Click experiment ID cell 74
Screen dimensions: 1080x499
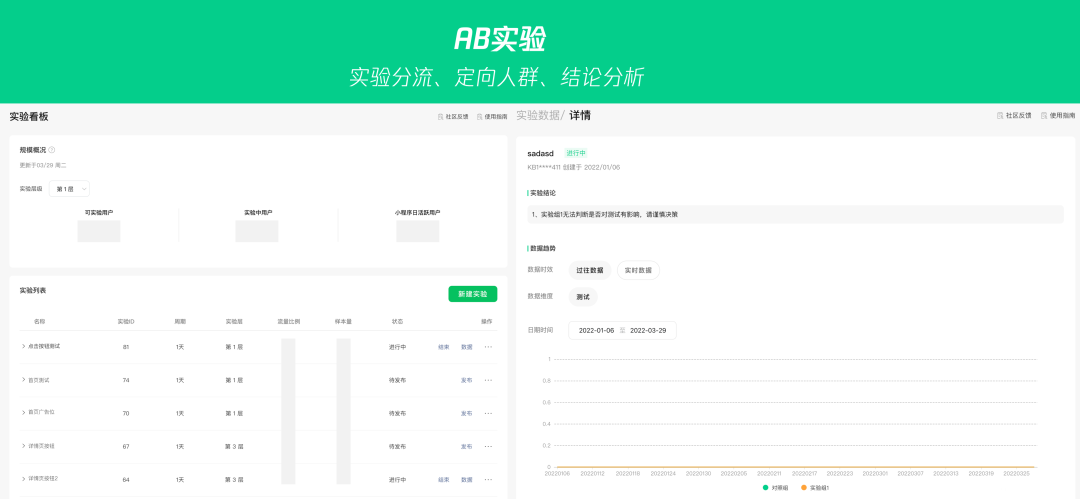[x=125, y=380]
